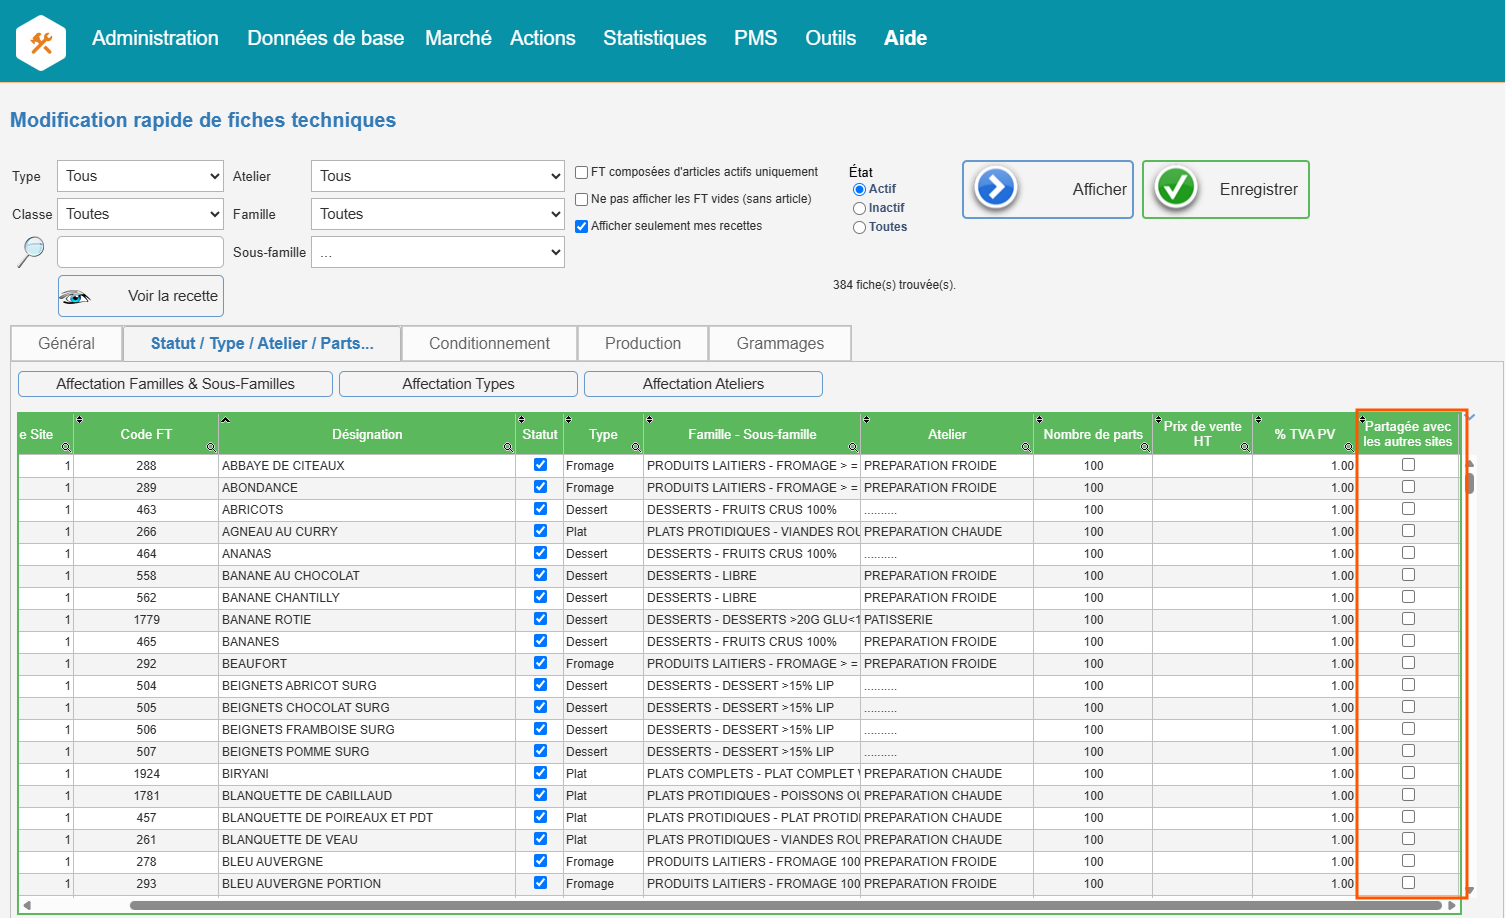This screenshot has height=918, width=1506.
Task: Check Ne pas afficher les FT vides
Action: 581,199
